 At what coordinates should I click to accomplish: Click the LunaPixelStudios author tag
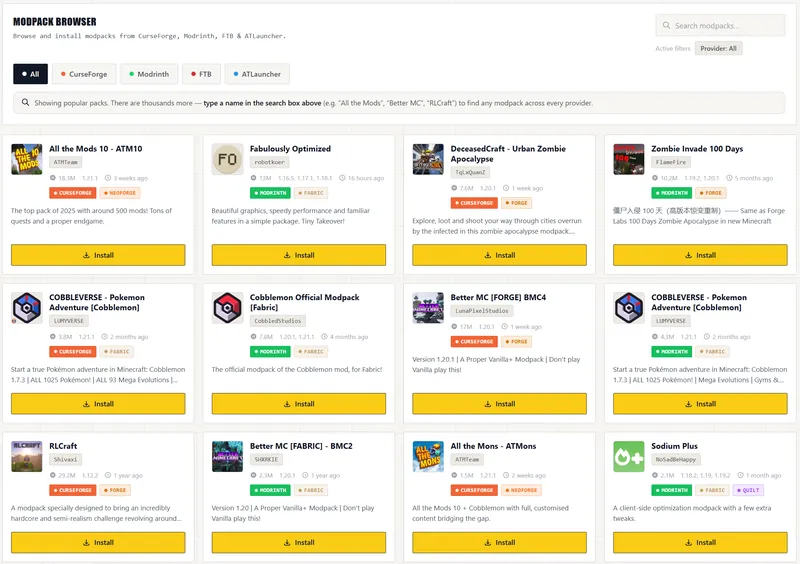click(482, 311)
